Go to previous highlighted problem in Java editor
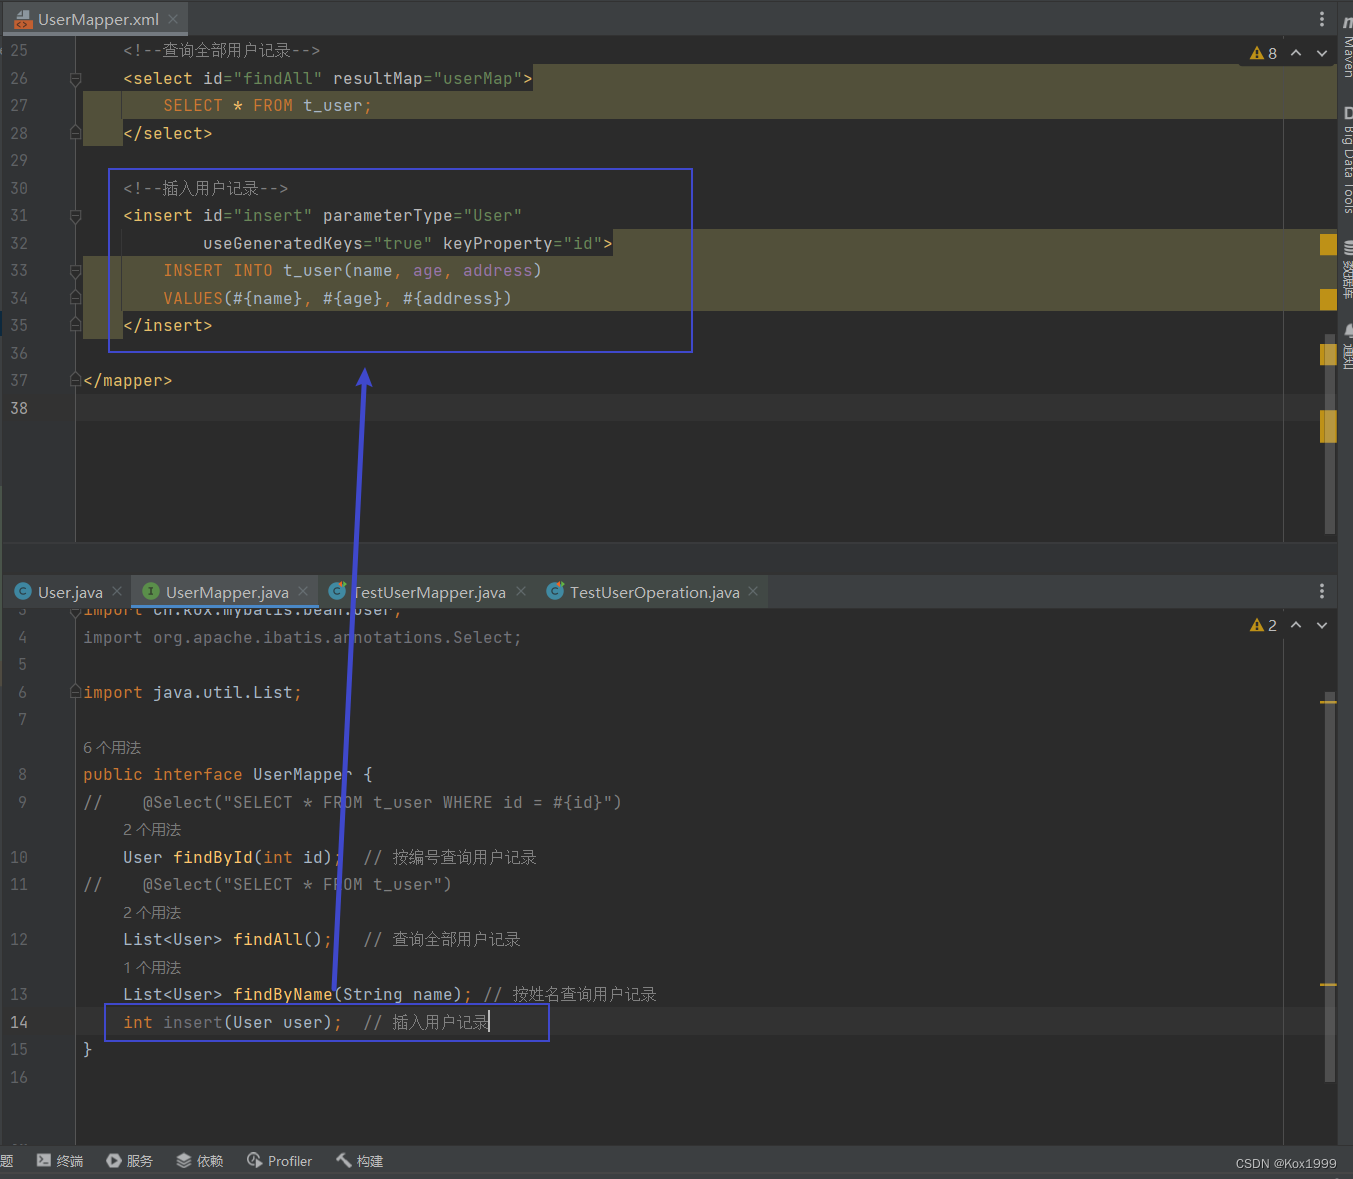The image size is (1353, 1179). point(1296,625)
